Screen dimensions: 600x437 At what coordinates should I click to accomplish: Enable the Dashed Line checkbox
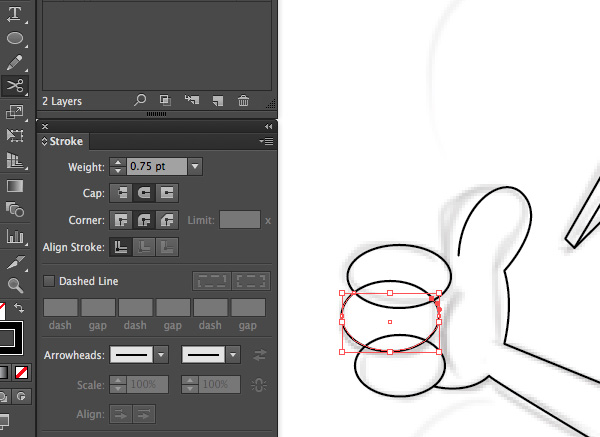coord(50,282)
